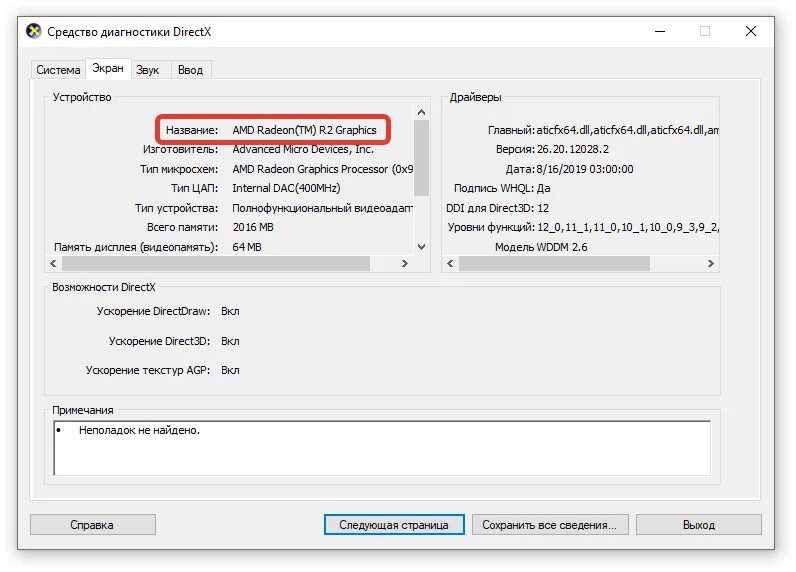Click DDI для Direct3D: 12 entry
Screen dimensions: 796x572
click(x=498, y=208)
